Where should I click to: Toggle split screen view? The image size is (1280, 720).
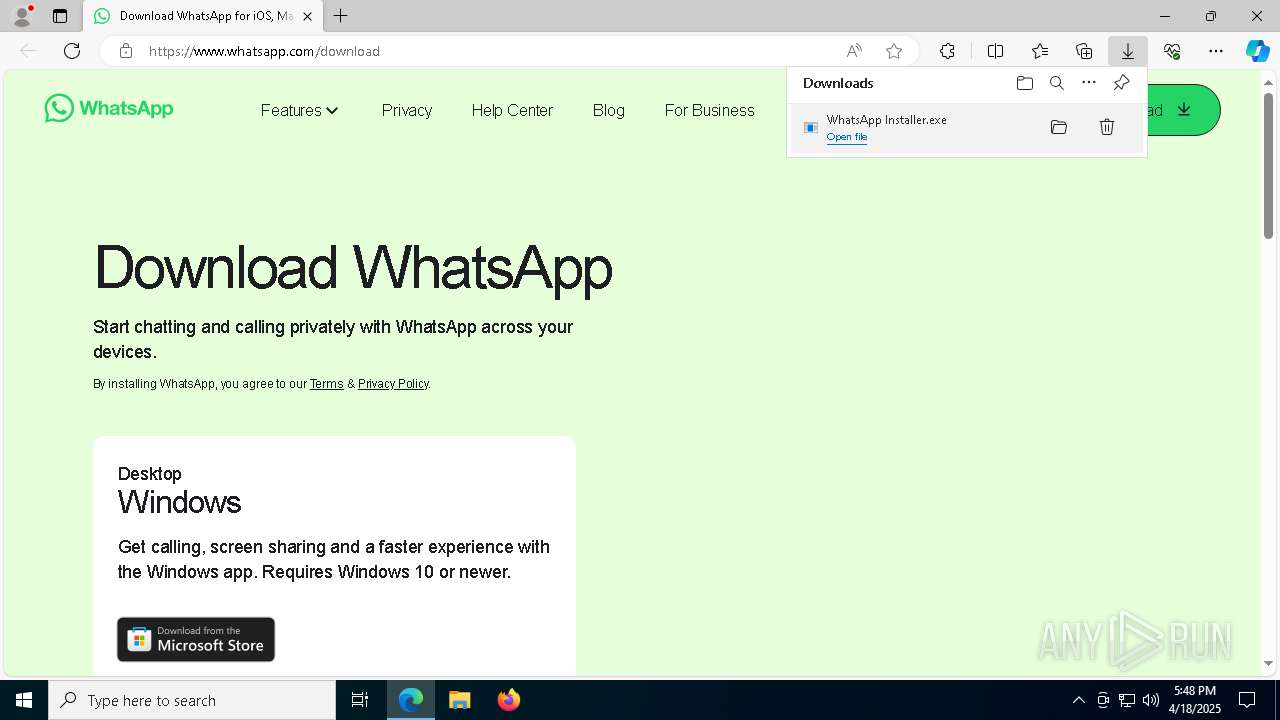tap(995, 51)
